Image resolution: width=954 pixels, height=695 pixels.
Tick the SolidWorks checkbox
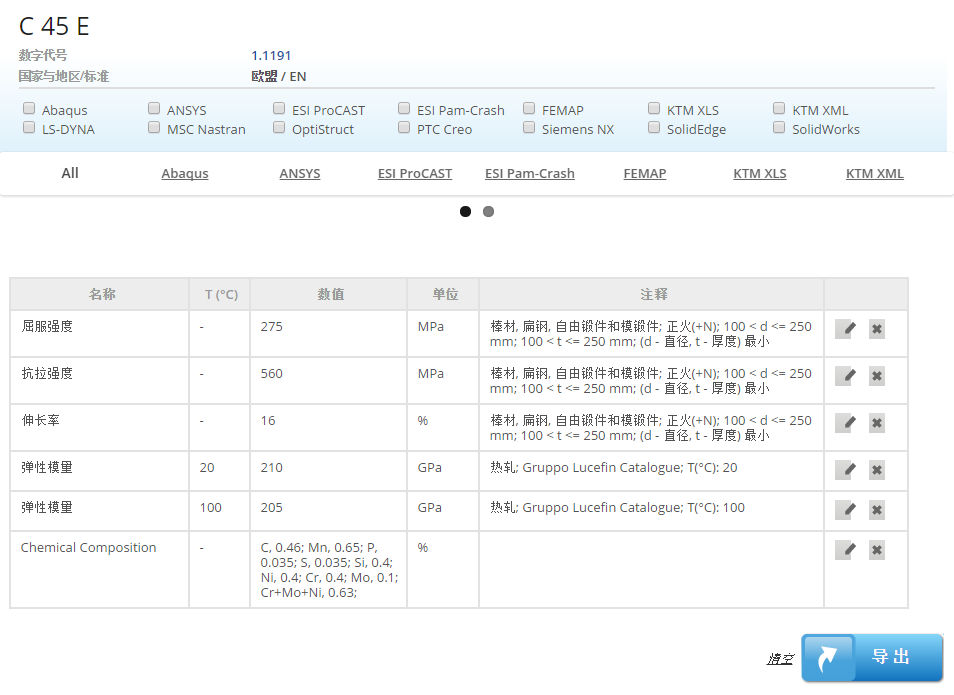point(780,128)
